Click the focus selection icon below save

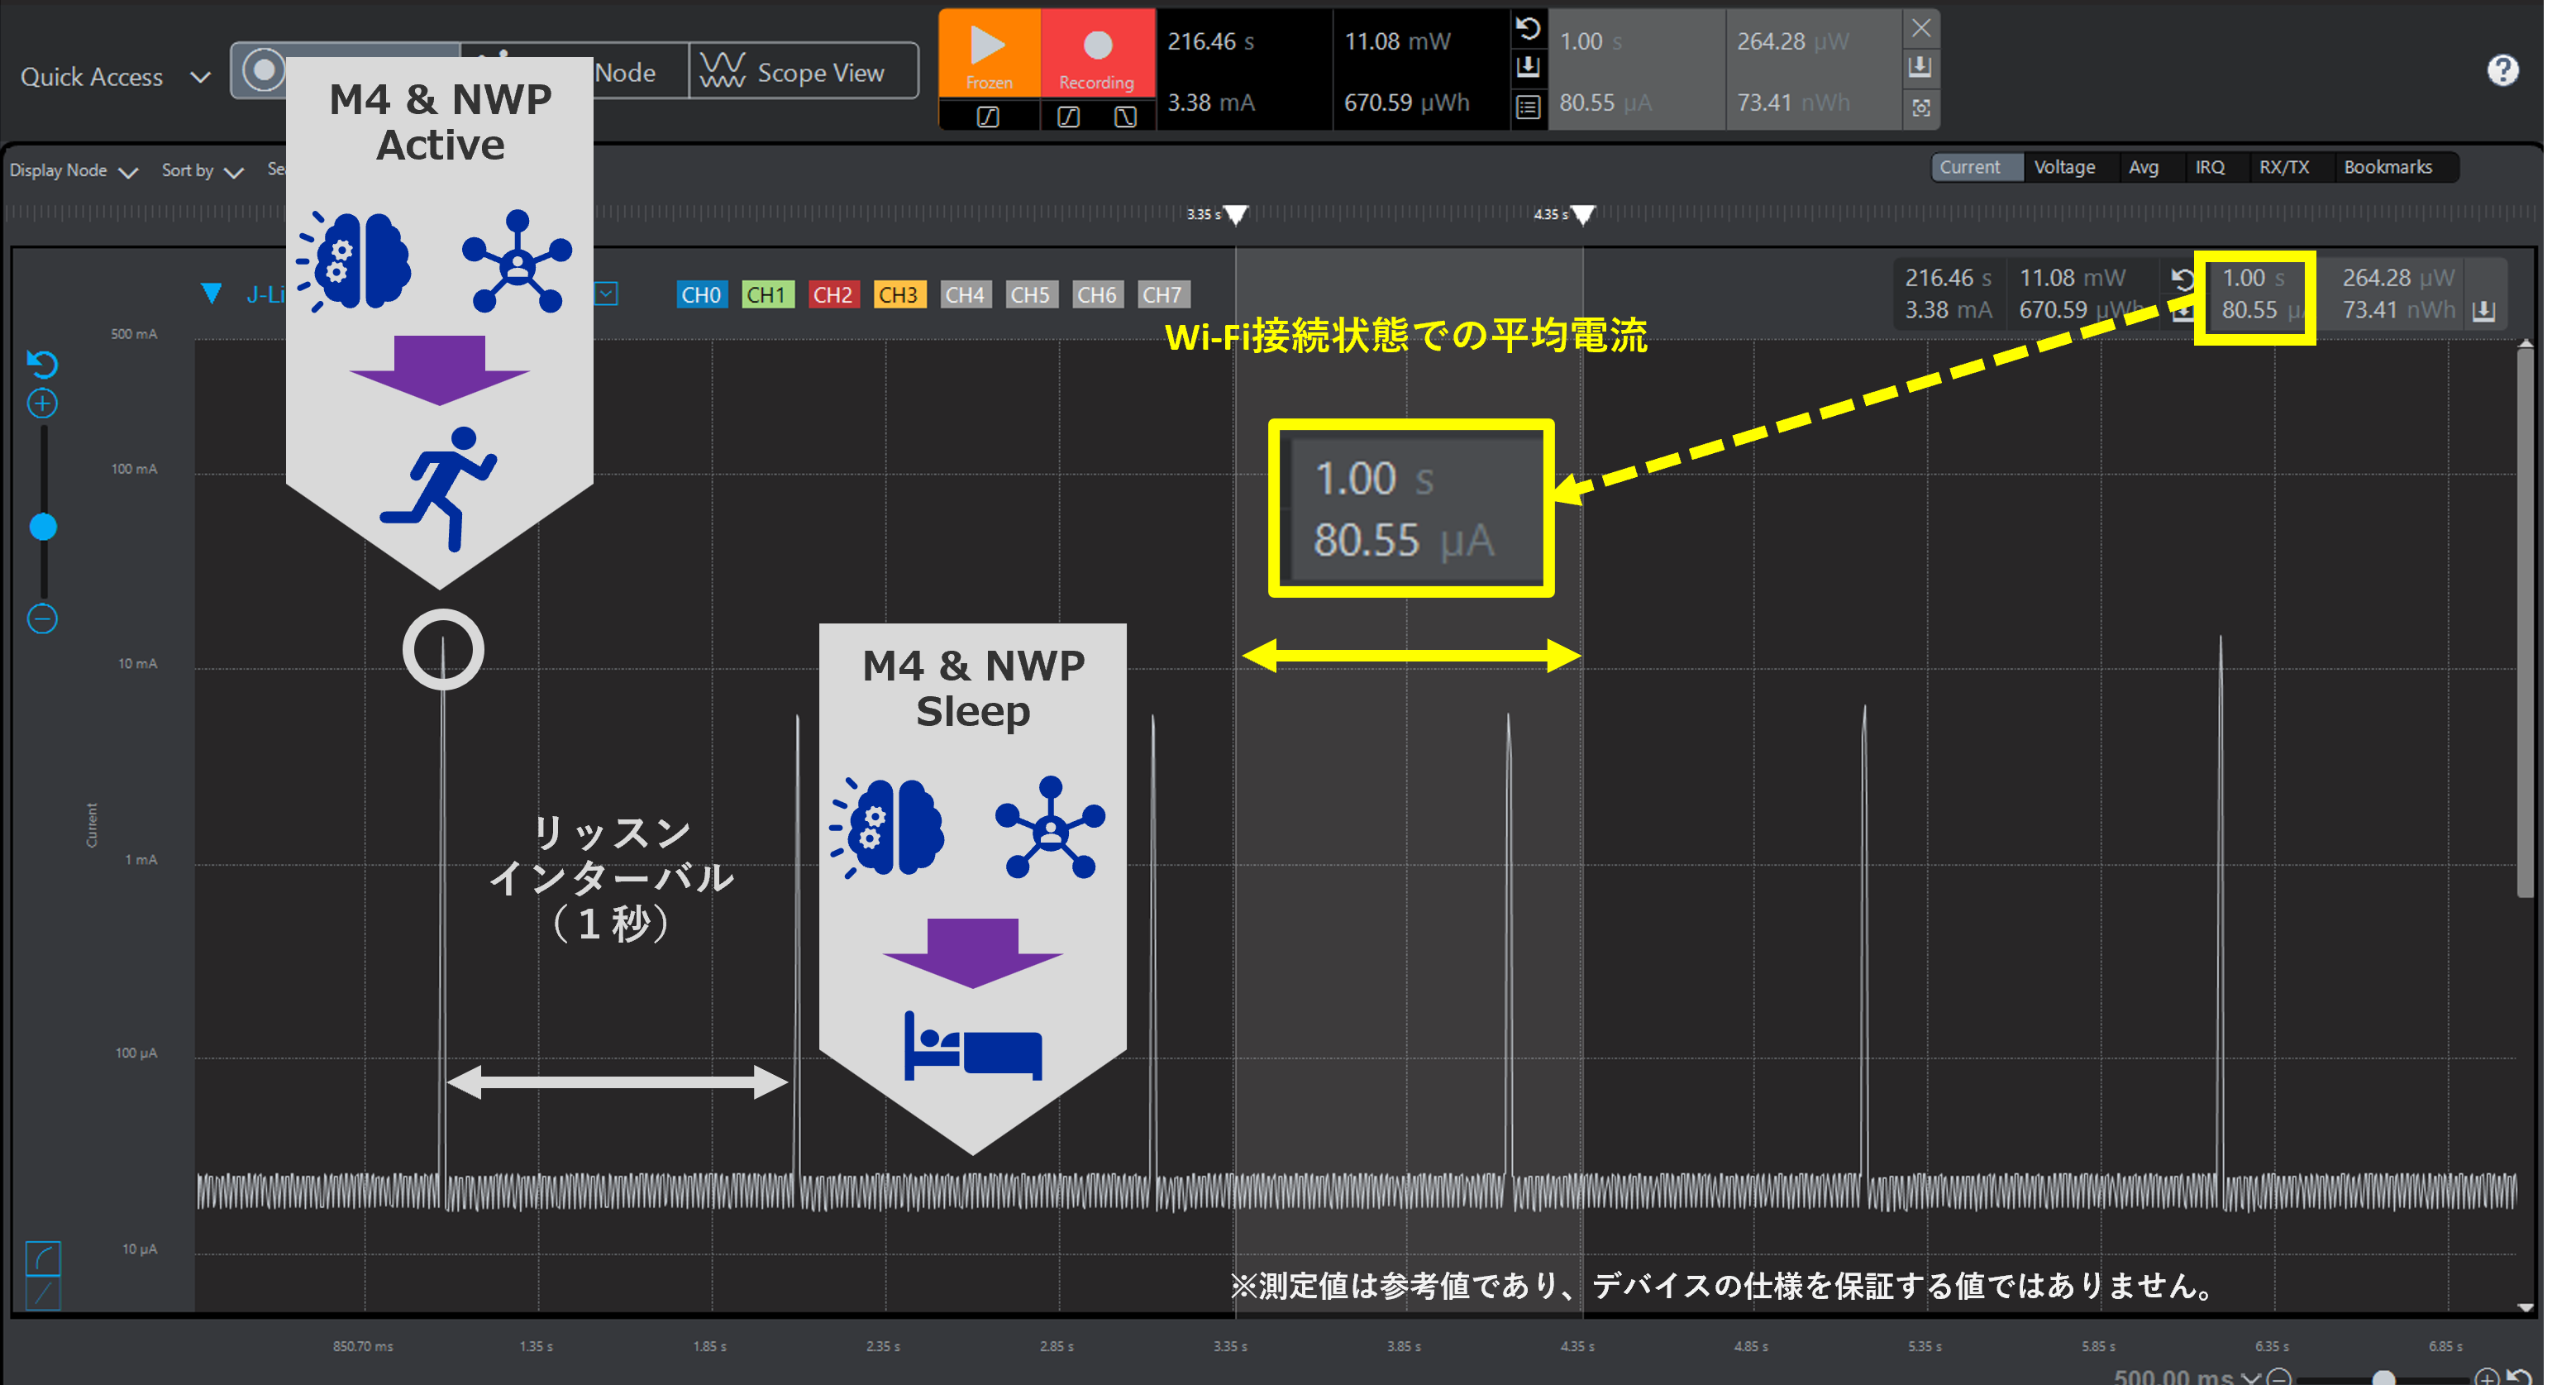point(1920,107)
